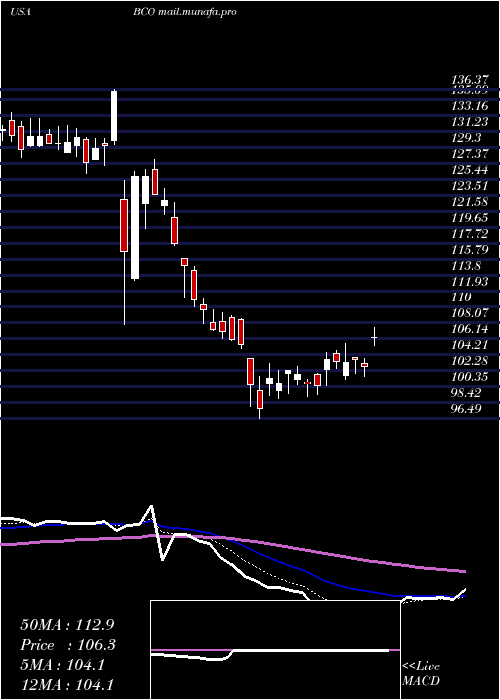Click the tall white candle reaching 136.37

click(x=114, y=116)
